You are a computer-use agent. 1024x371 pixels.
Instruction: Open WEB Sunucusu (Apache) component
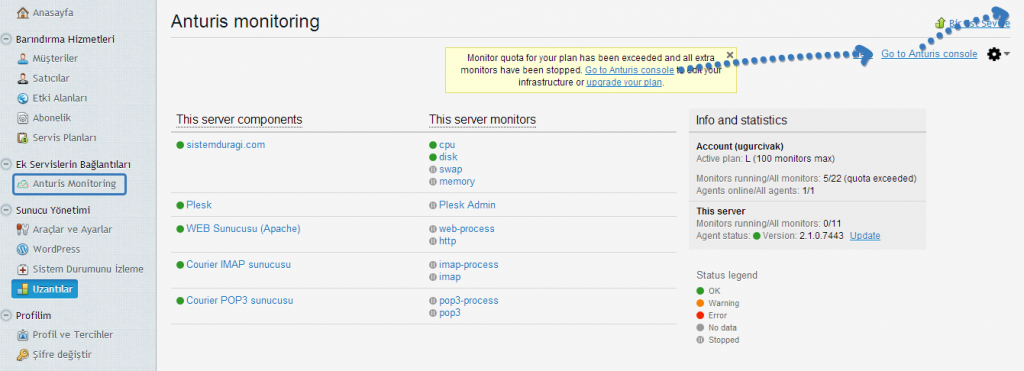(243, 229)
